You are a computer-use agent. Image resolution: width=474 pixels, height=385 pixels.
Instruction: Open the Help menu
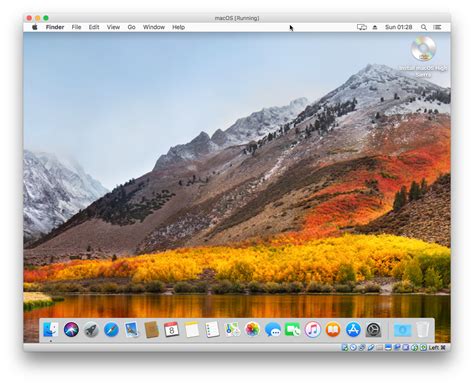(x=178, y=27)
